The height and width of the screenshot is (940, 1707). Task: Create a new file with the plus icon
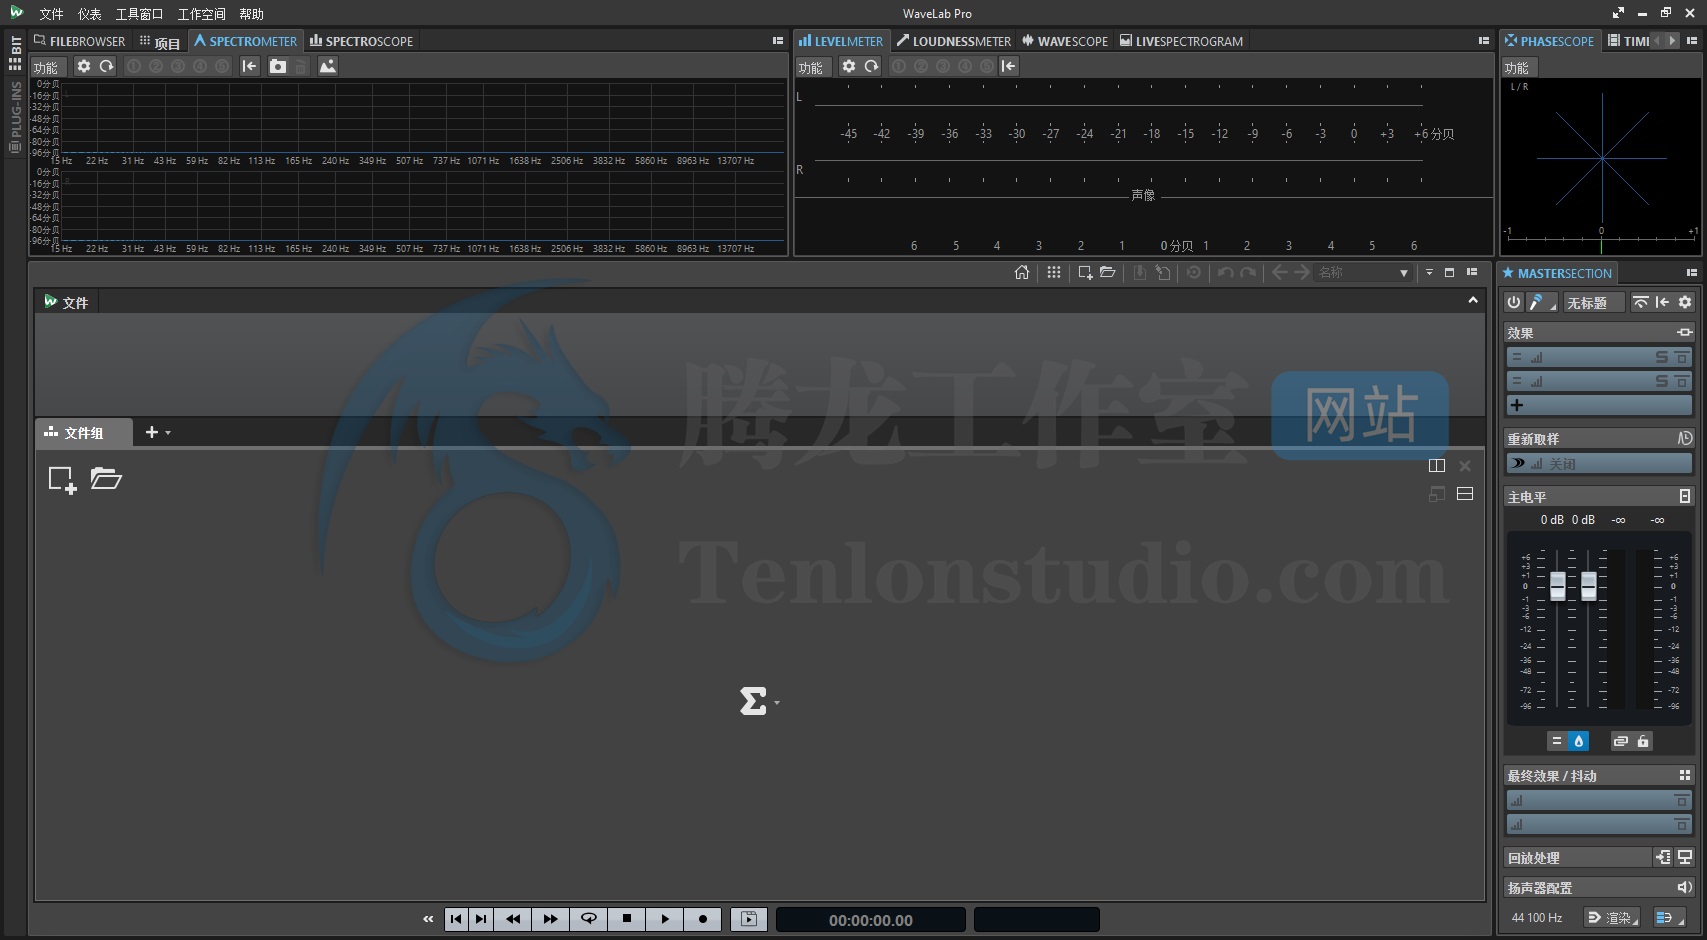(x=62, y=480)
